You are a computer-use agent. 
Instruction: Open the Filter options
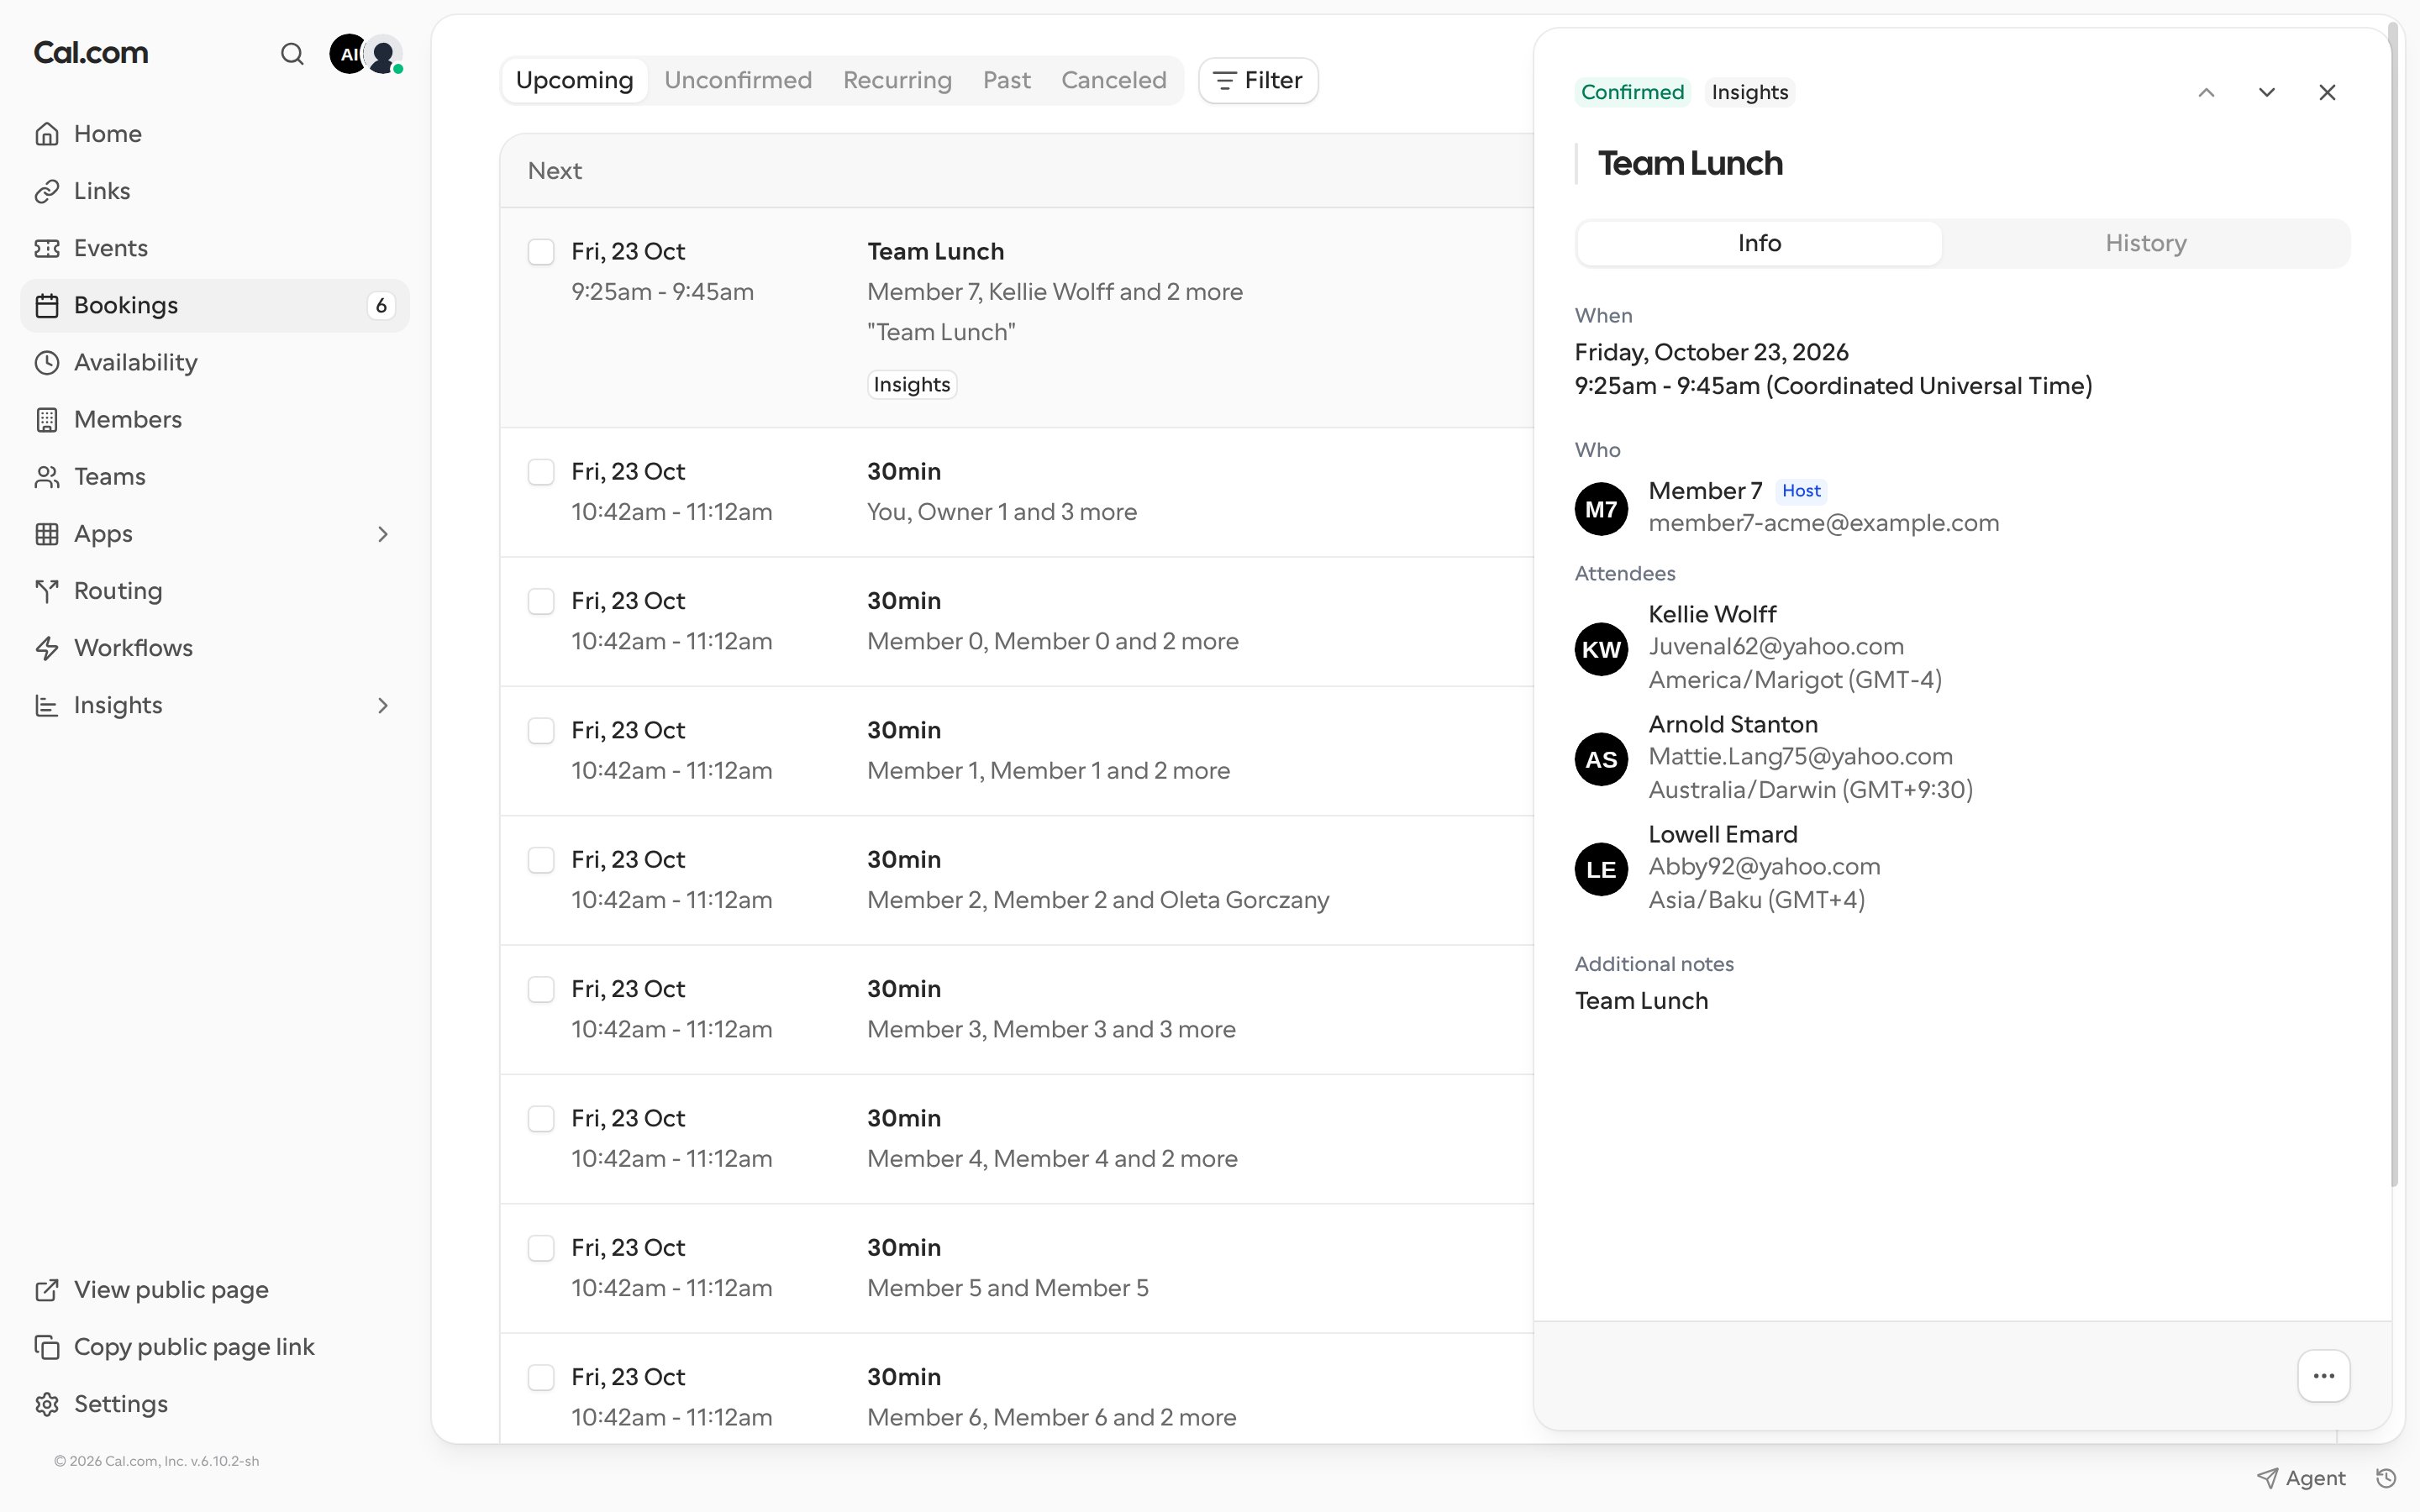[1258, 80]
